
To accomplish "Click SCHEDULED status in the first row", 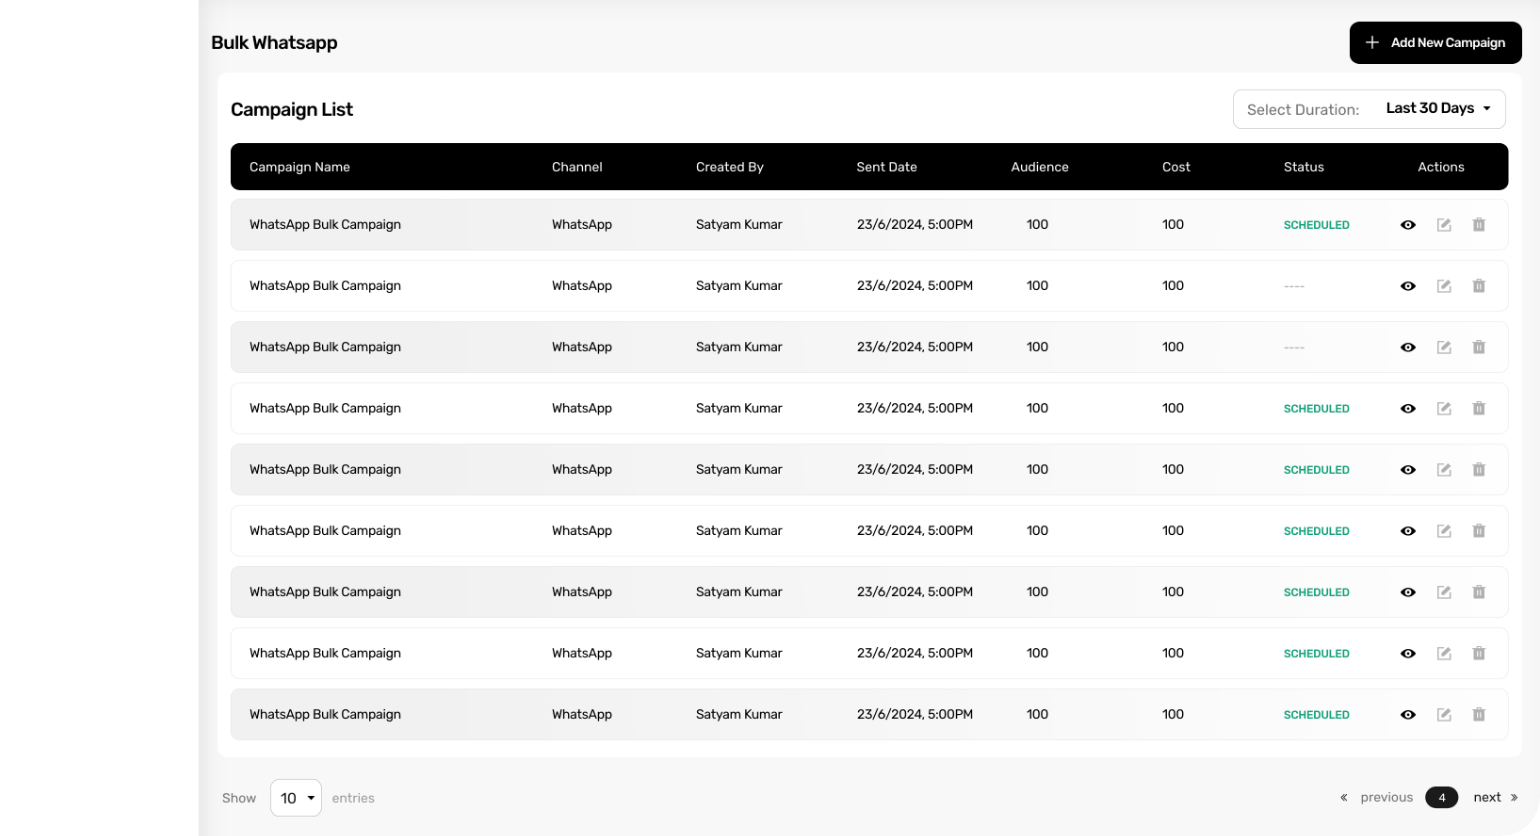I will pos(1317,225).
